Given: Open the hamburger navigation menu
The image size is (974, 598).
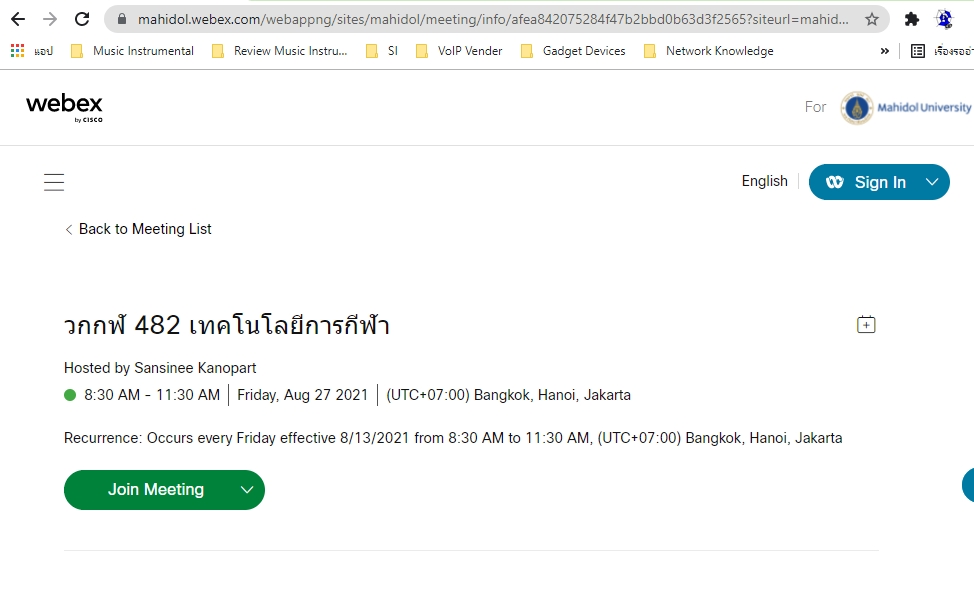Looking at the screenshot, I should [x=54, y=182].
